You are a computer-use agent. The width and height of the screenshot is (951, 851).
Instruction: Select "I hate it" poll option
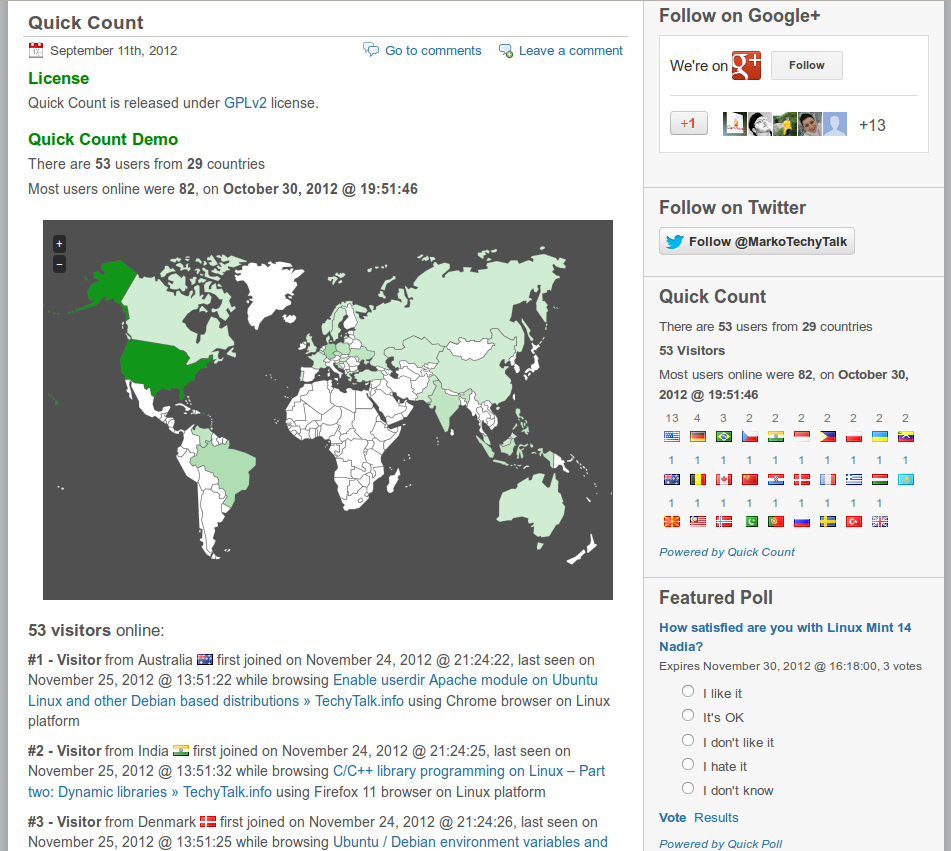688,765
